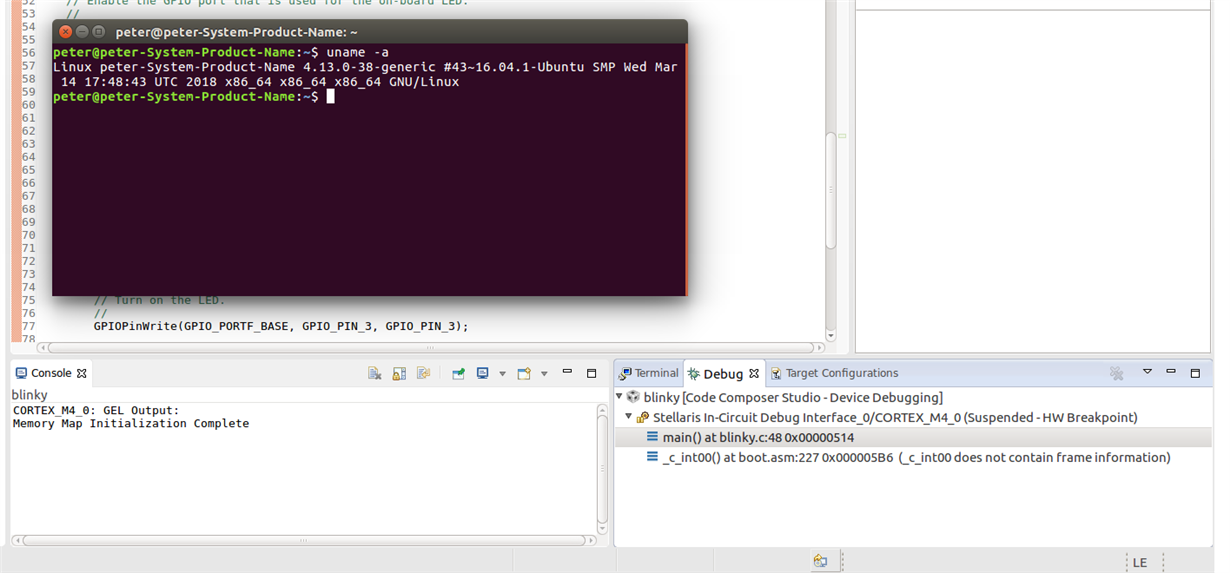Click the CORTEX_M4_0 core icon in Debug tree
The image size is (1230, 573).
pyautogui.click(x=643, y=417)
